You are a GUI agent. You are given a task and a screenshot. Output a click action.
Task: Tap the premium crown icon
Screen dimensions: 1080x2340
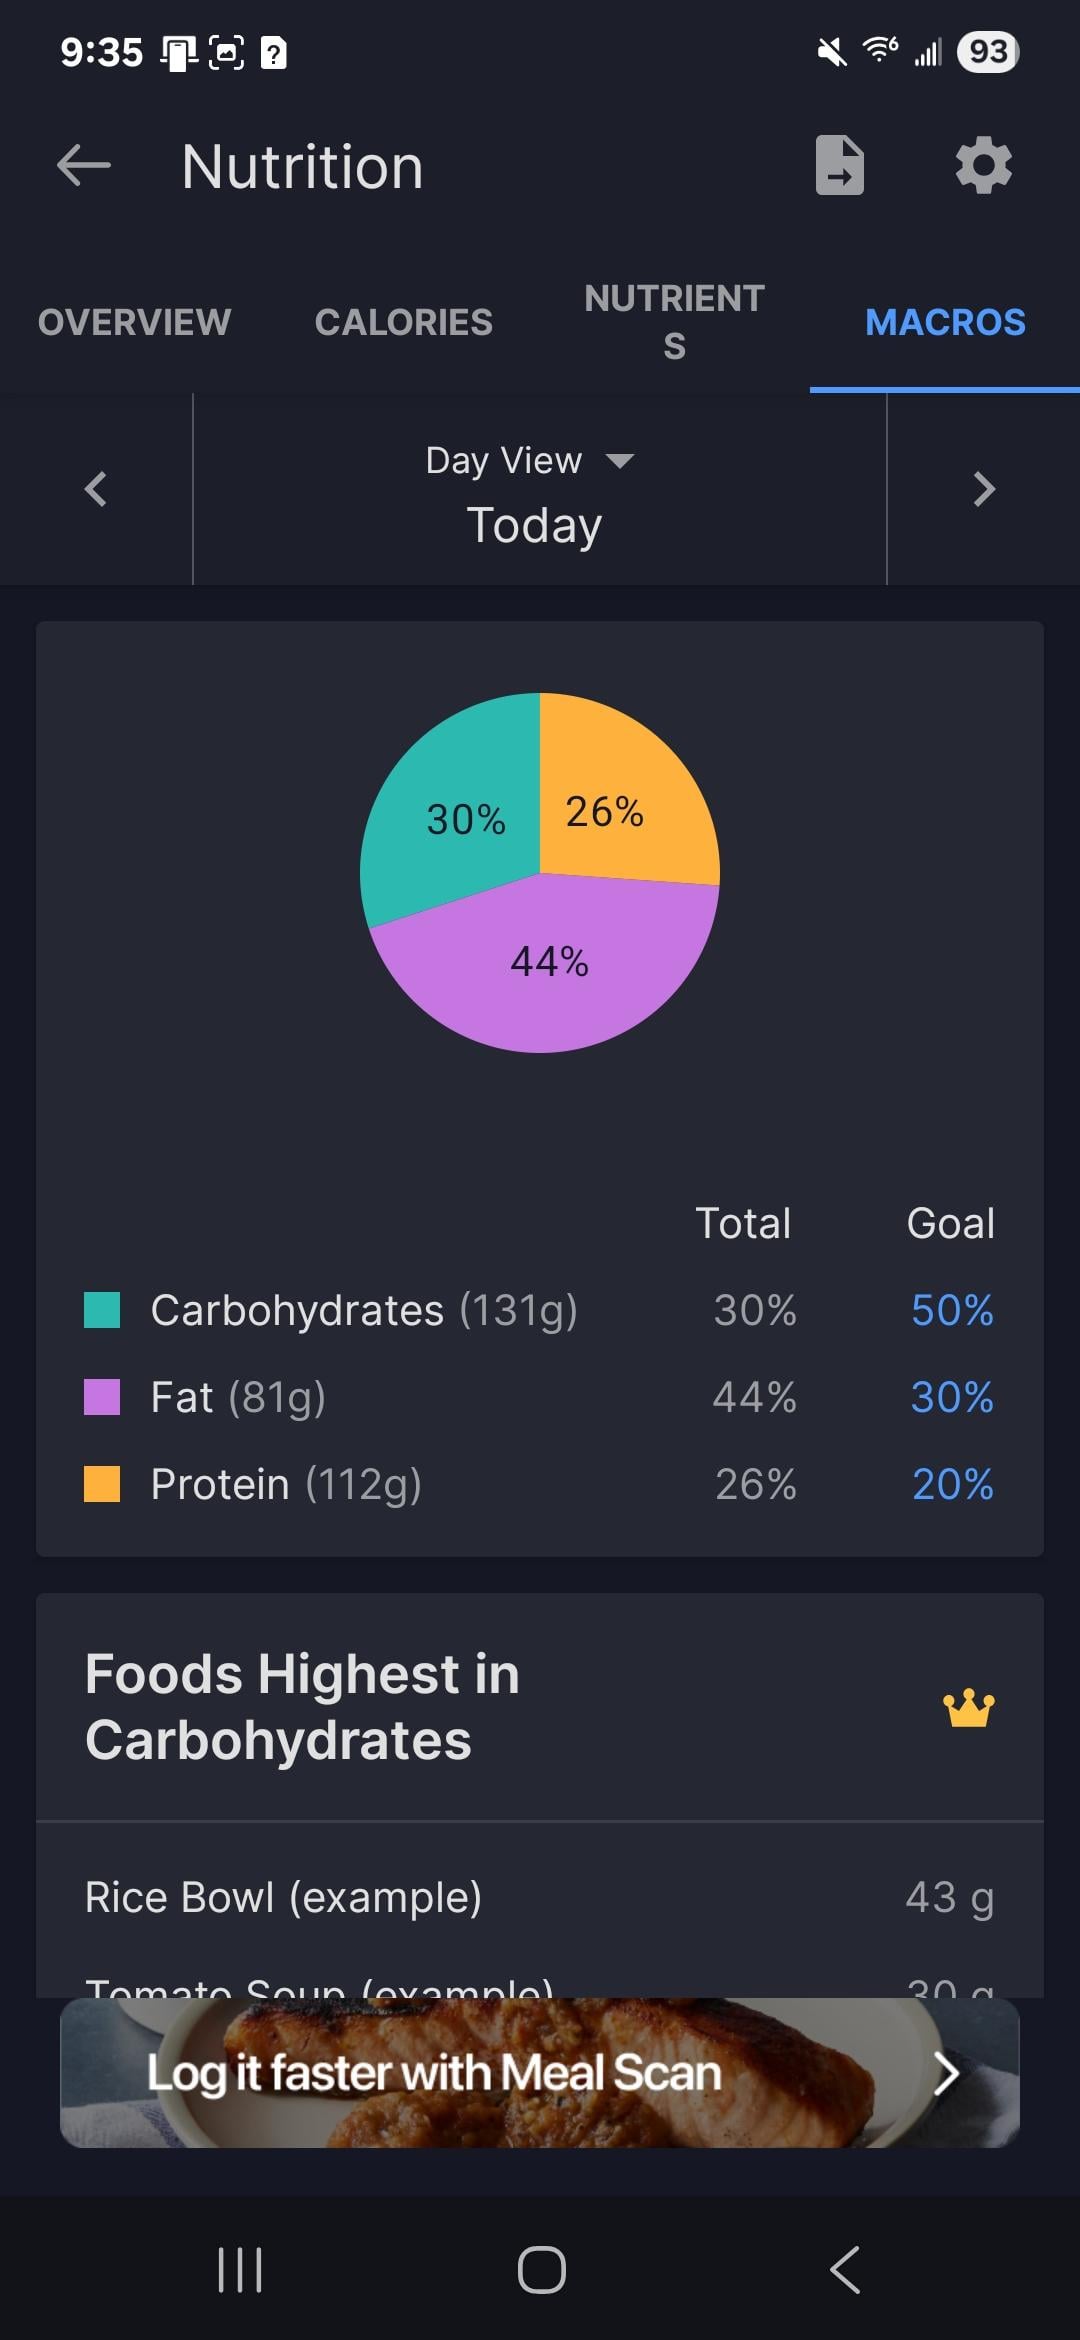969,1708
